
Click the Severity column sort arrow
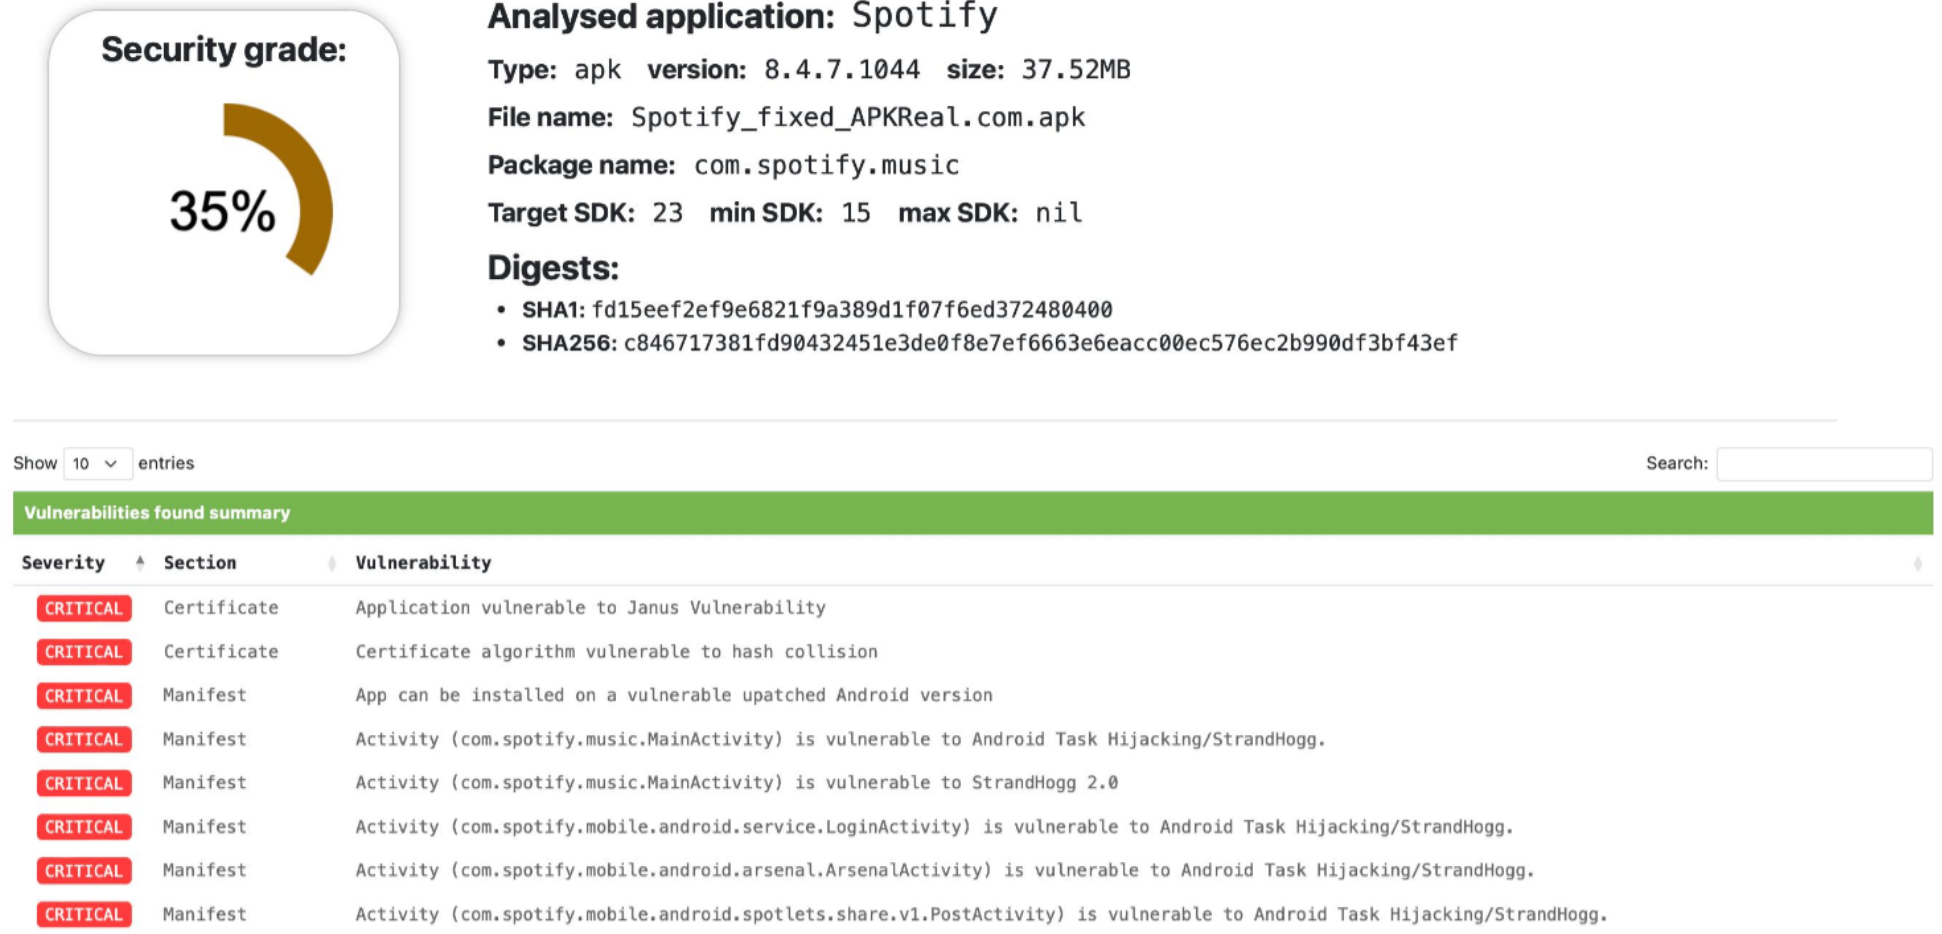point(140,563)
